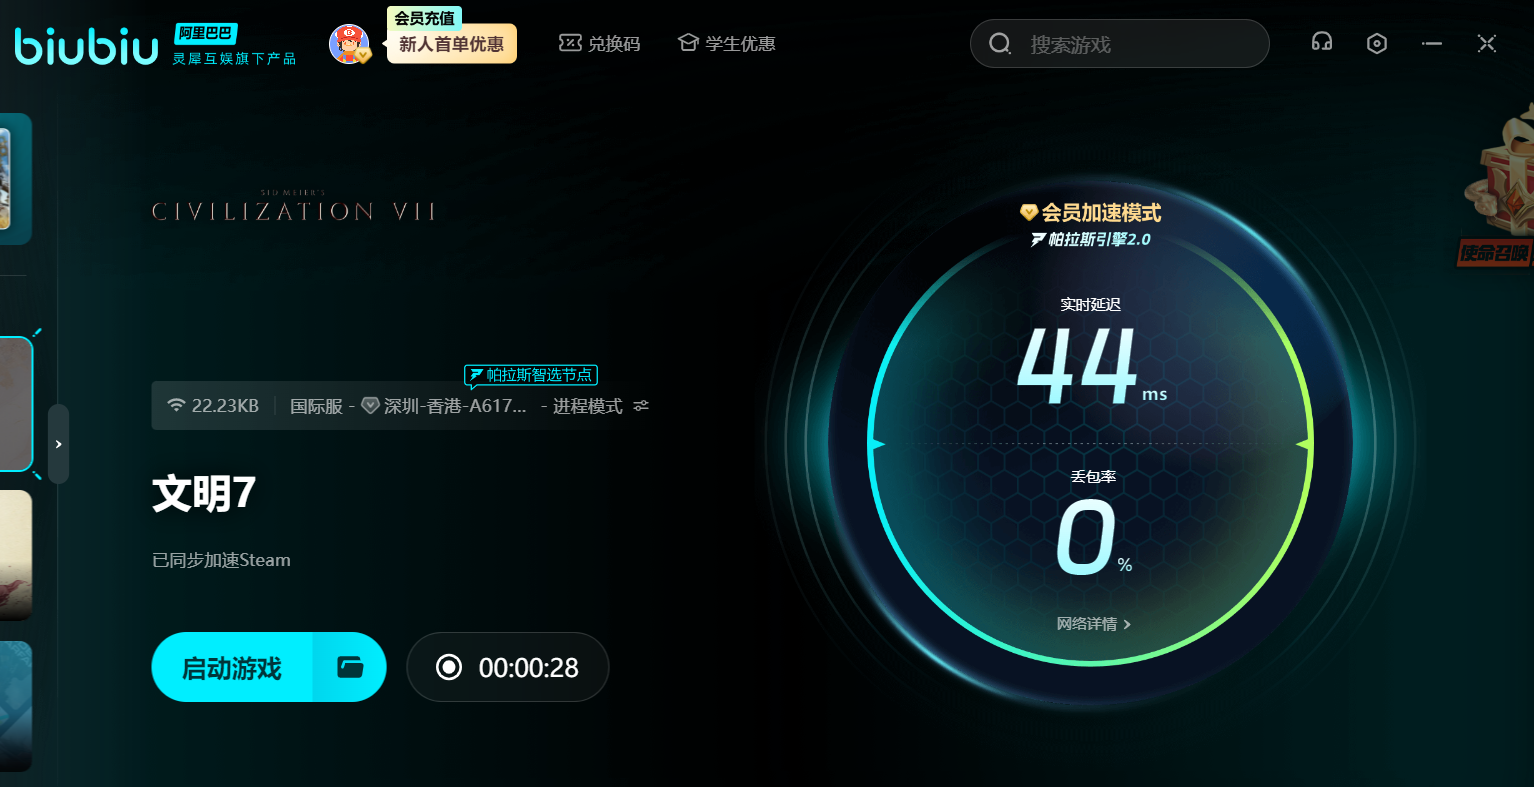This screenshot has width=1534, height=787.
Task: Click the new user first-order discount button
Action: [x=452, y=45]
